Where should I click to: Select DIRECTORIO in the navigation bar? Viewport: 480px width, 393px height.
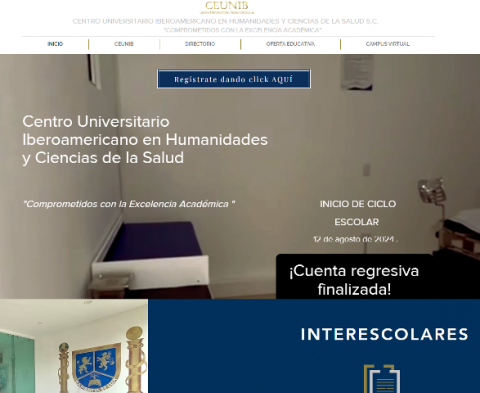click(200, 44)
